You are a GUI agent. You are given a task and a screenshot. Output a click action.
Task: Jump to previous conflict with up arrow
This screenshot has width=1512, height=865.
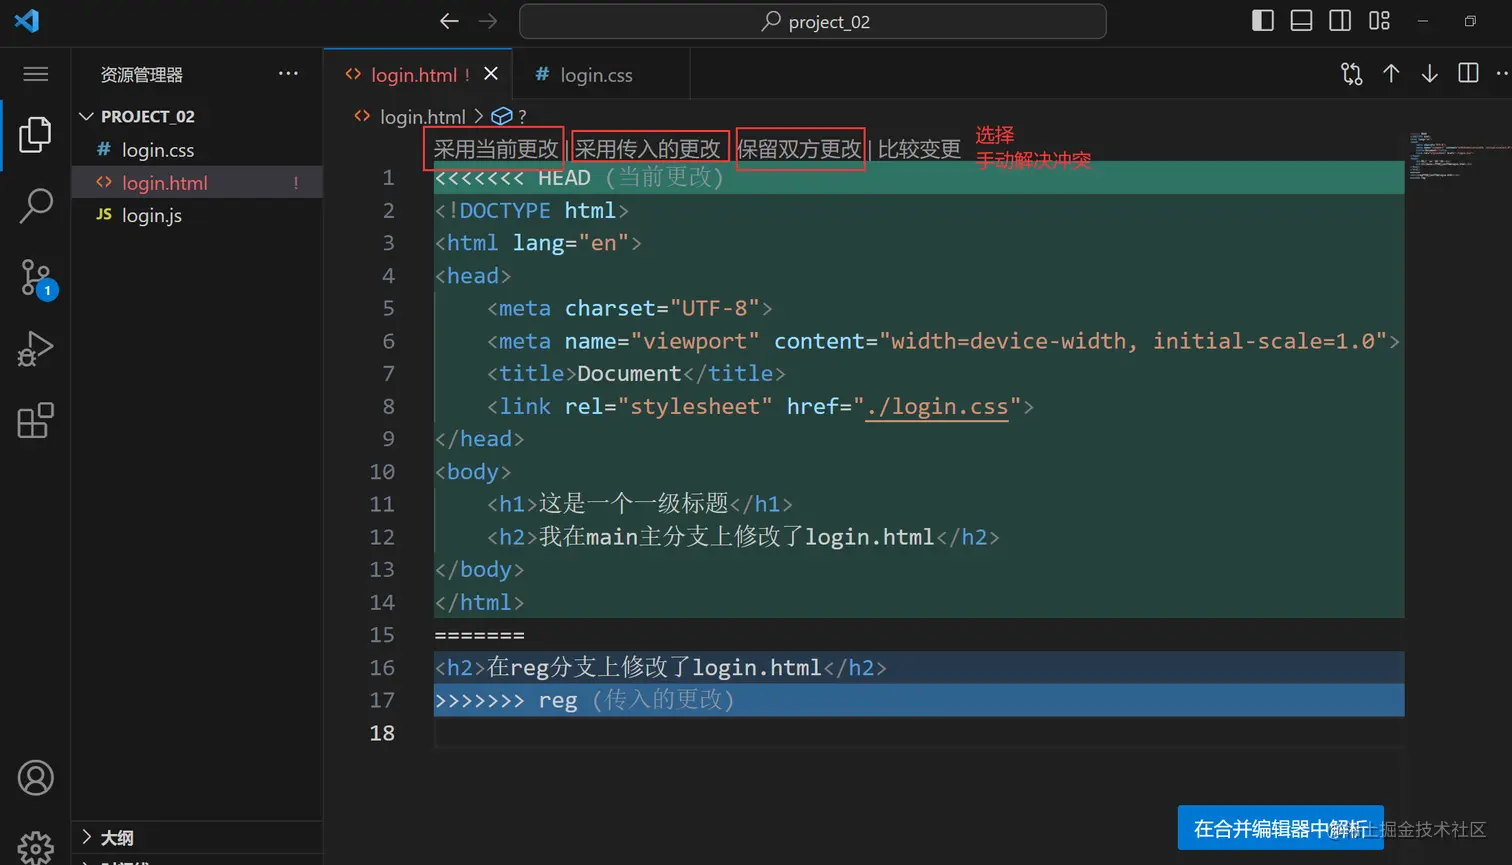coord(1391,73)
